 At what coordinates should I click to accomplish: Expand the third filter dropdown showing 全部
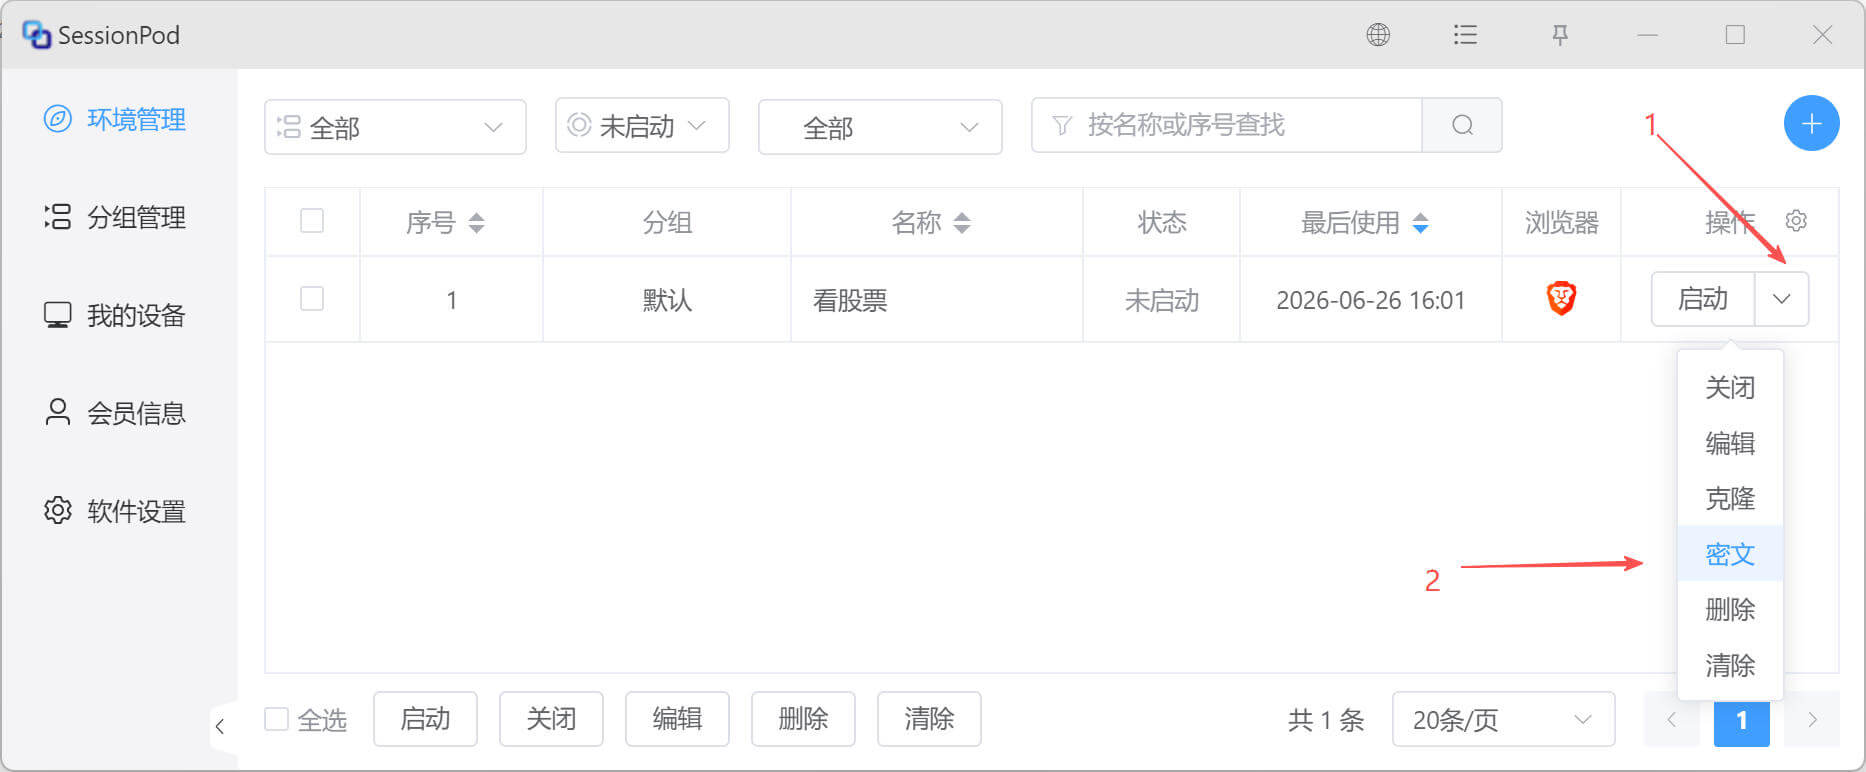[880, 127]
